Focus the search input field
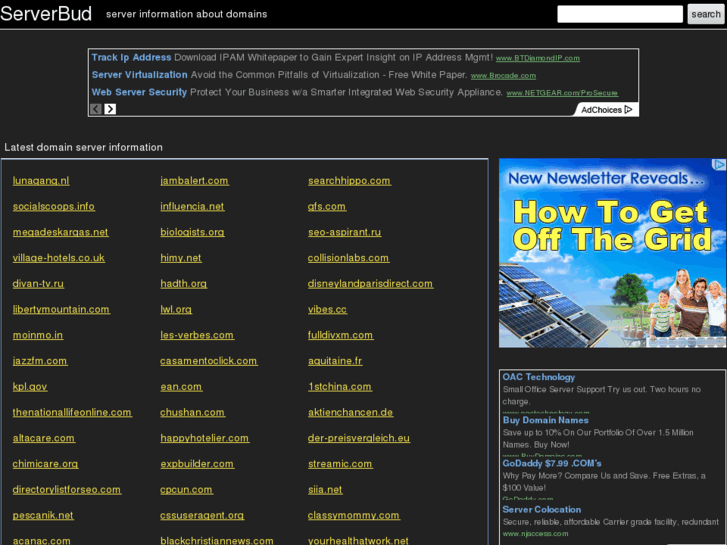 (x=620, y=14)
